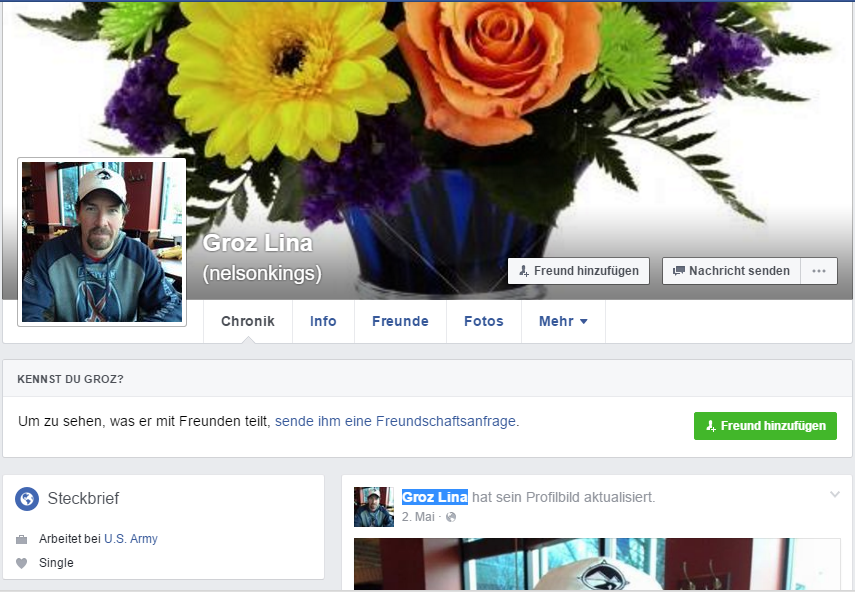Click the 'hat sein Profilbild aktualisiert.' text
This screenshot has height=592, width=855.
click(563, 497)
